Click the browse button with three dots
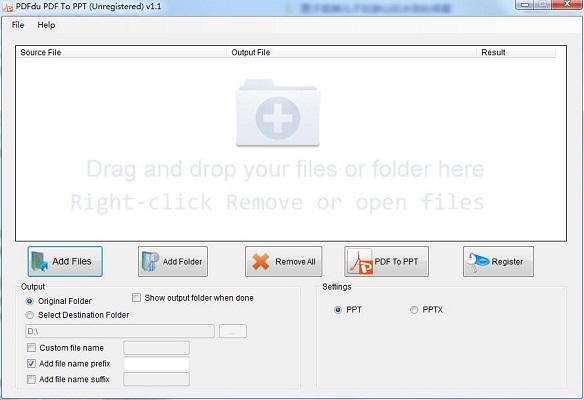Image resolution: width=584 pixels, height=400 pixels. [233, 331]
